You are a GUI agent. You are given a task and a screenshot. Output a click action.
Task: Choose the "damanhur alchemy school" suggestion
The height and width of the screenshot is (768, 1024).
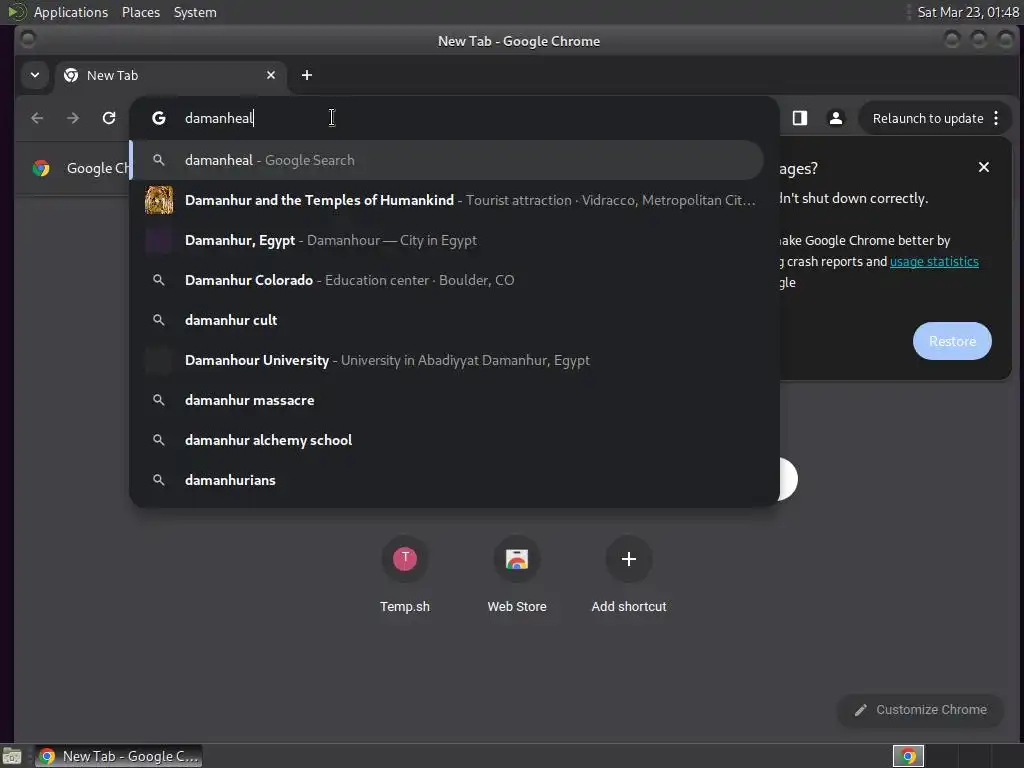click(447, 440)
